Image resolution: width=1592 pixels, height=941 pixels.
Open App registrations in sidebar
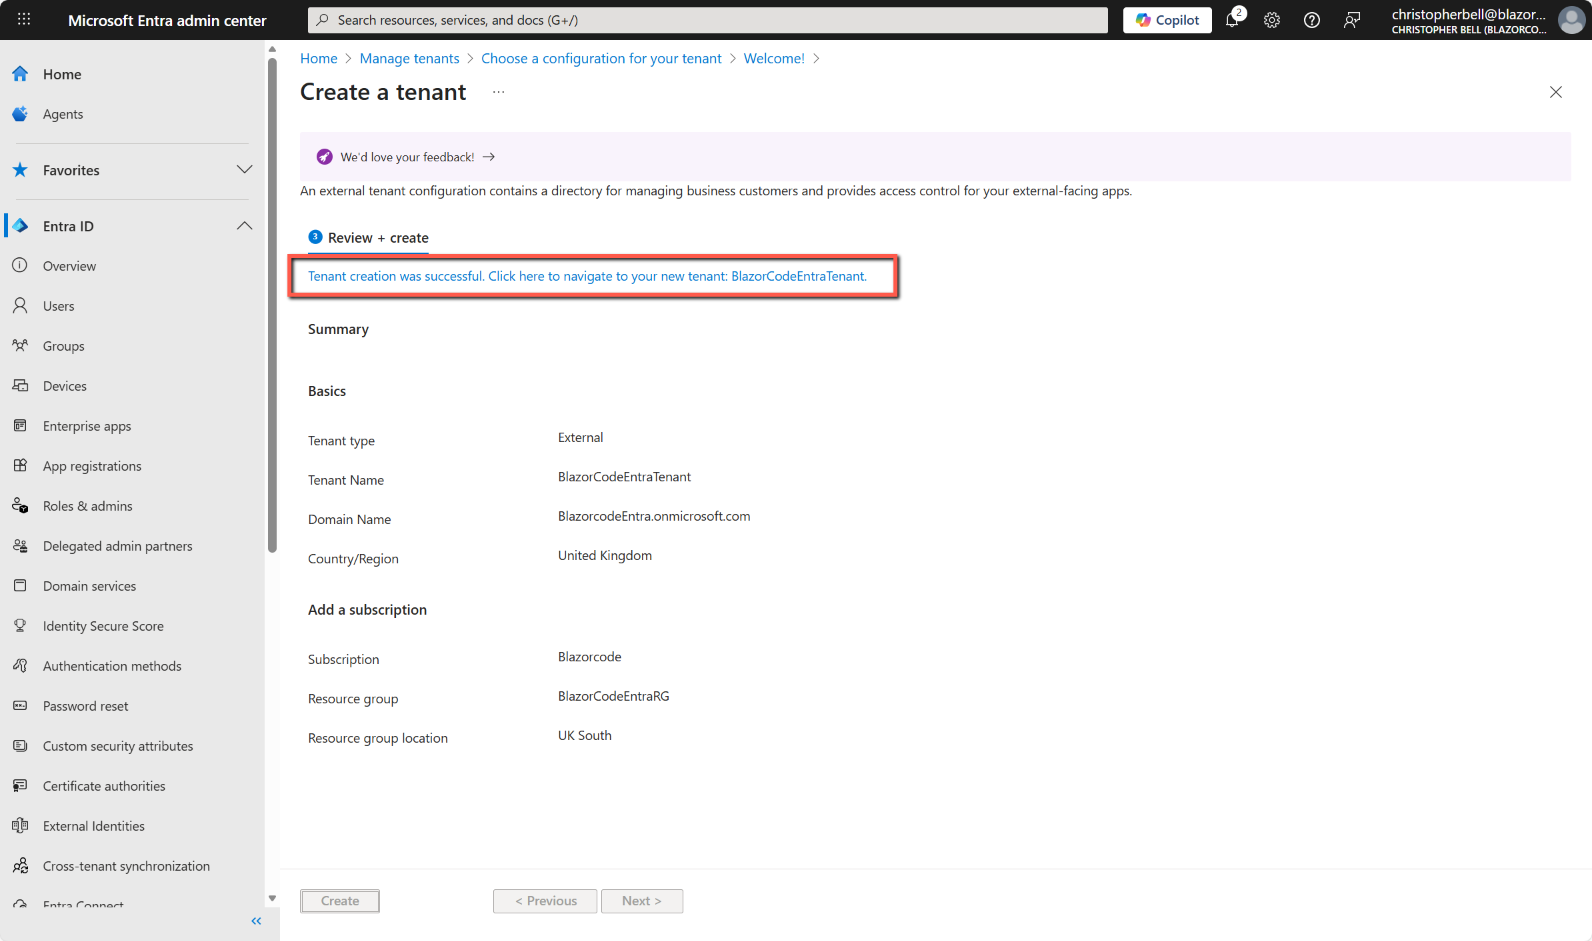(92, 466)
